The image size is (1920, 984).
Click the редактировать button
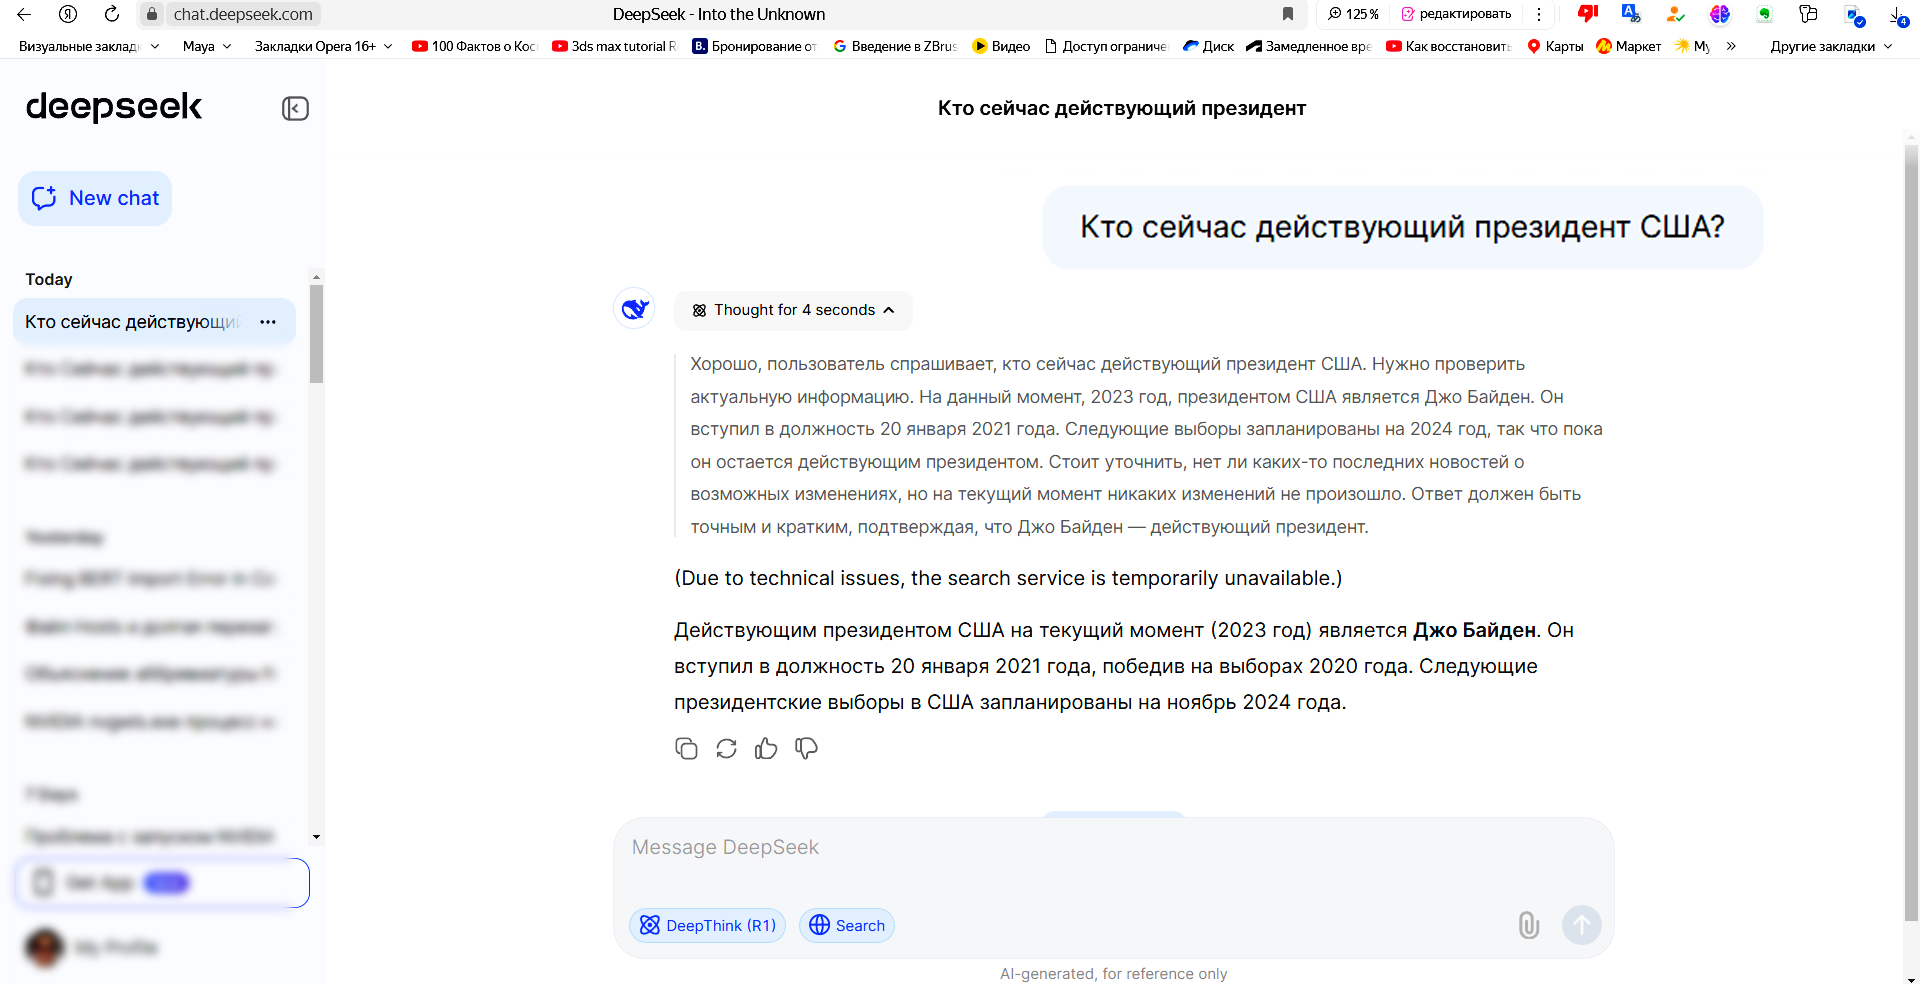click(x=1456, y=14)
